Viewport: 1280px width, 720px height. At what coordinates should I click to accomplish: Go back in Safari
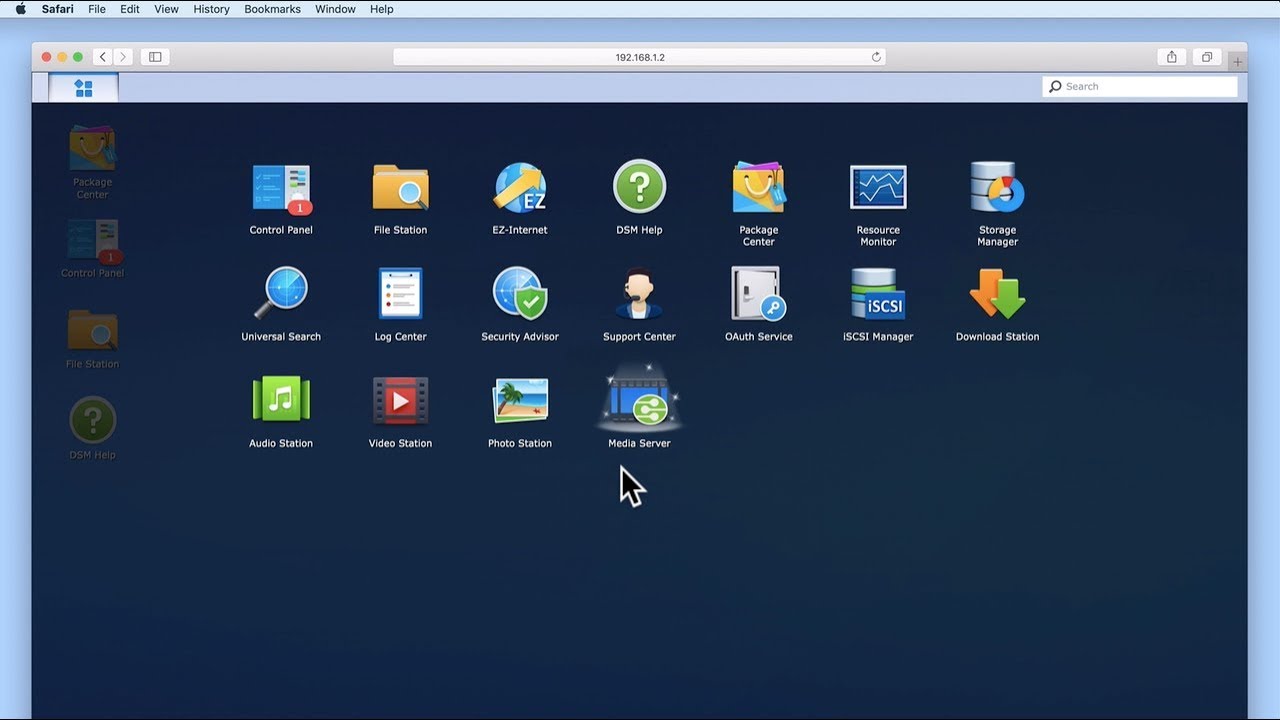(103, 57)
